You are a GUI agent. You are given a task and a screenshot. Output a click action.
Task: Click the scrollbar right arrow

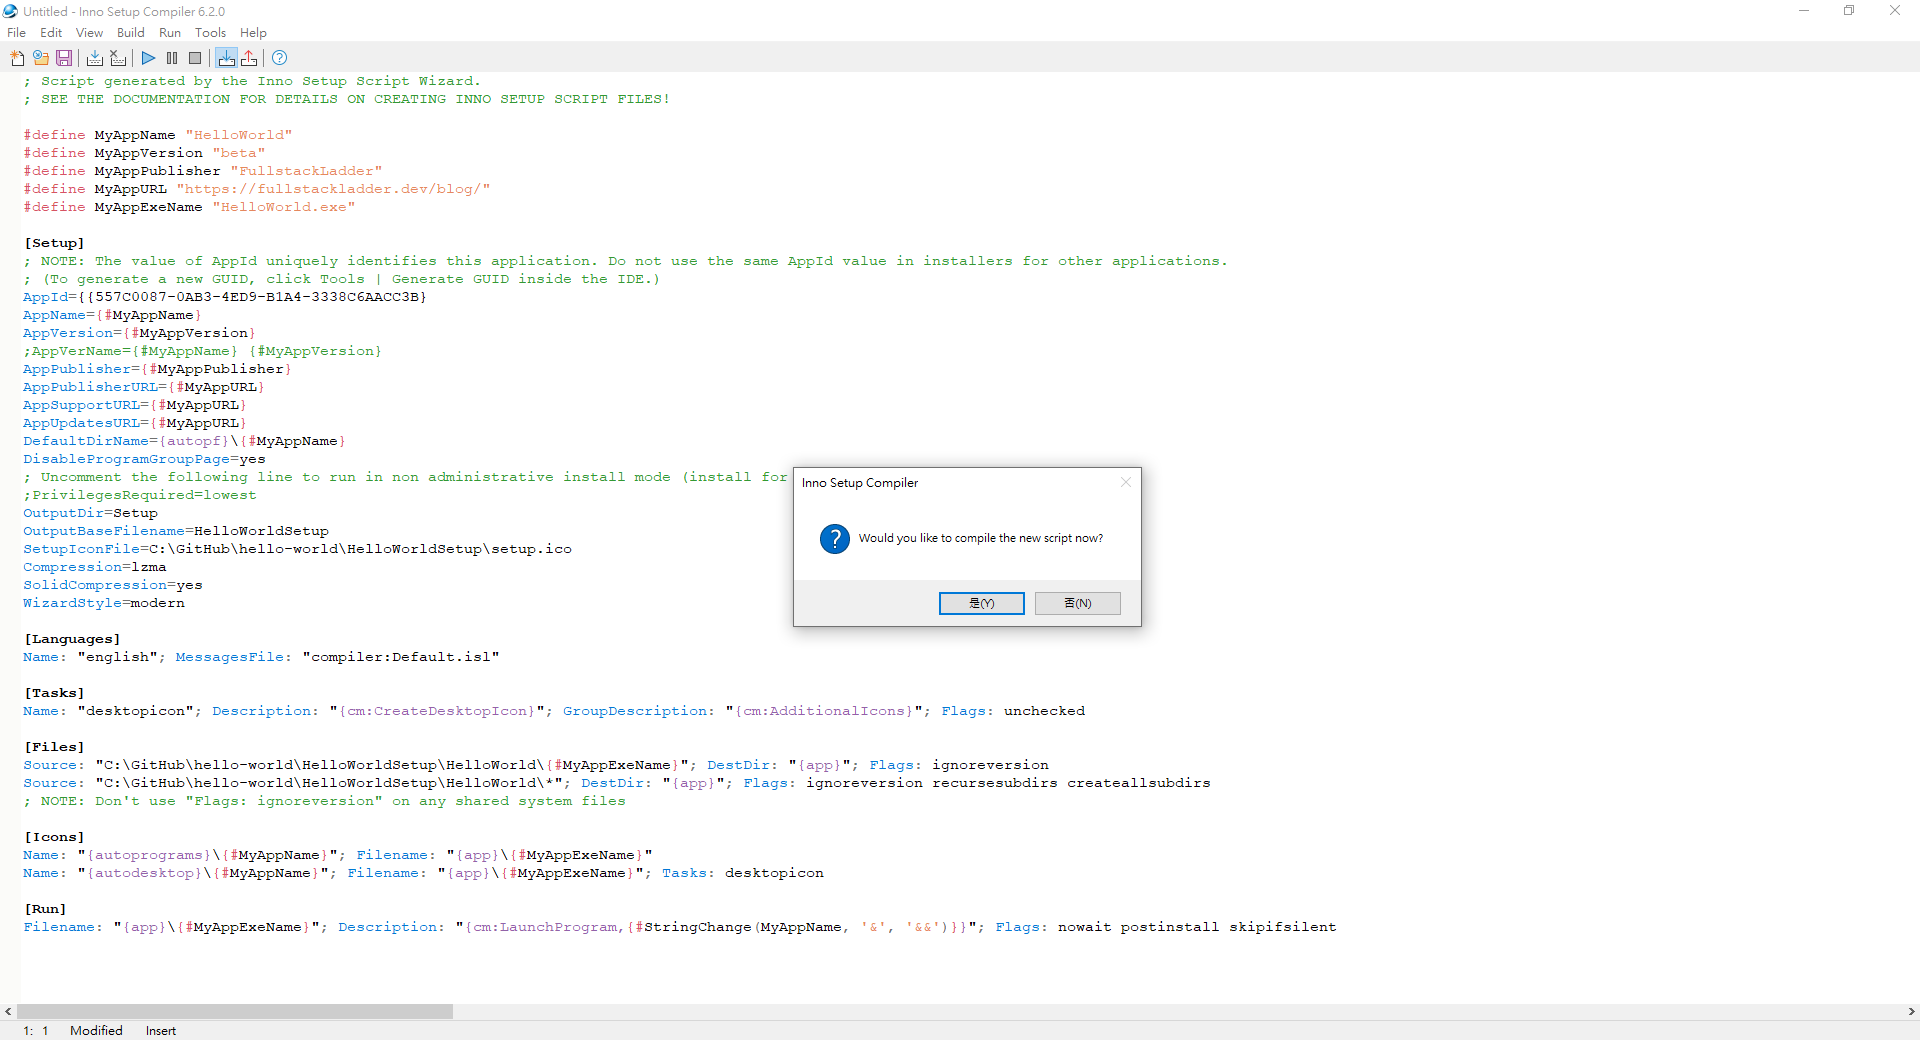click(1911, 1011)
